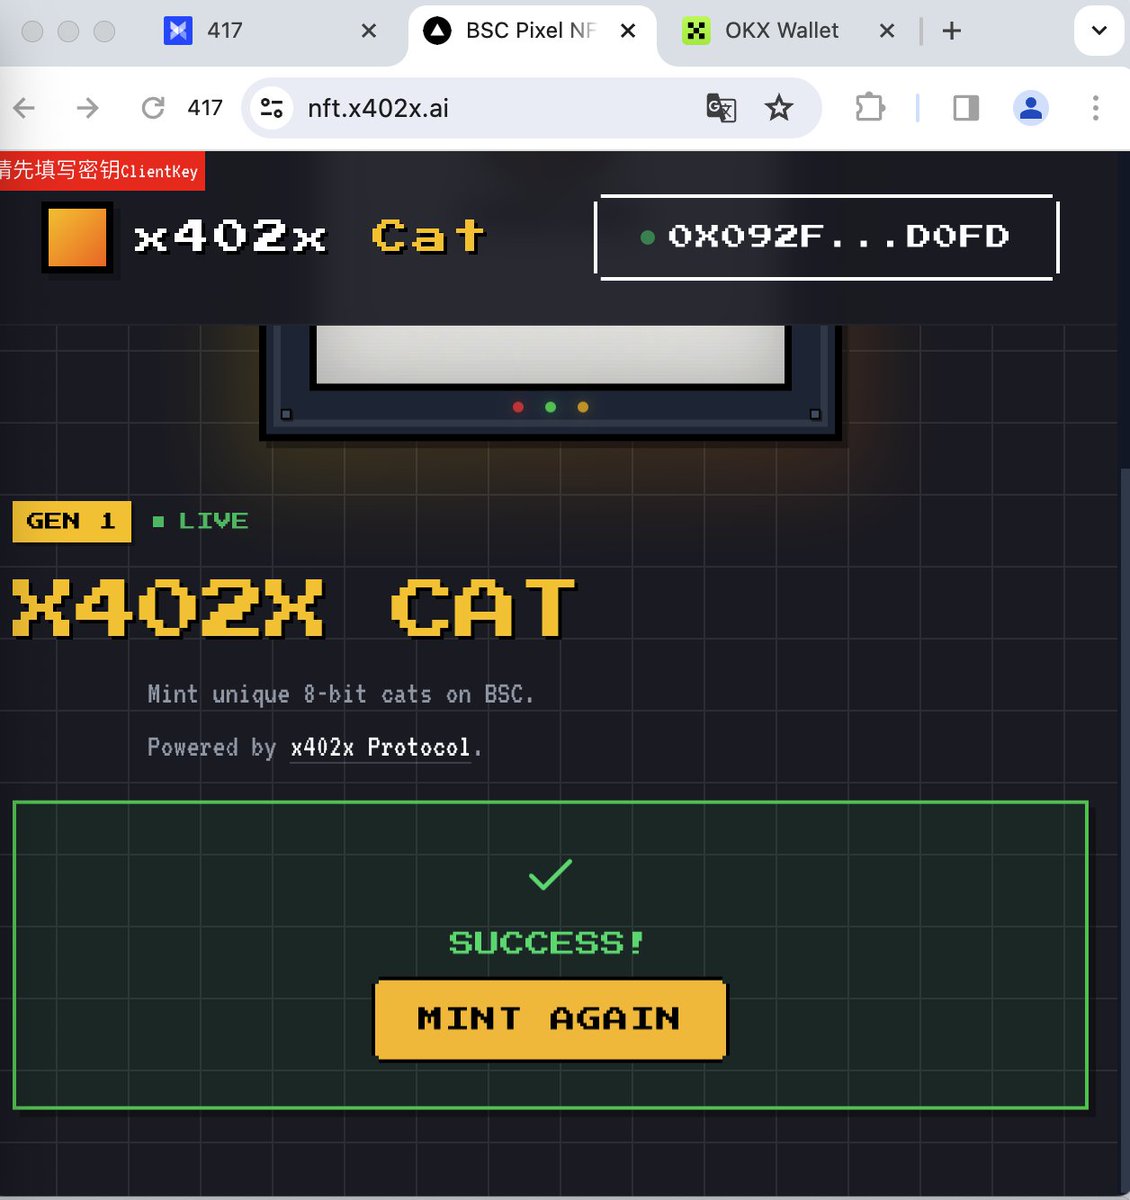
Task: Click the browser back arrow
Action: tap(24, 108)
